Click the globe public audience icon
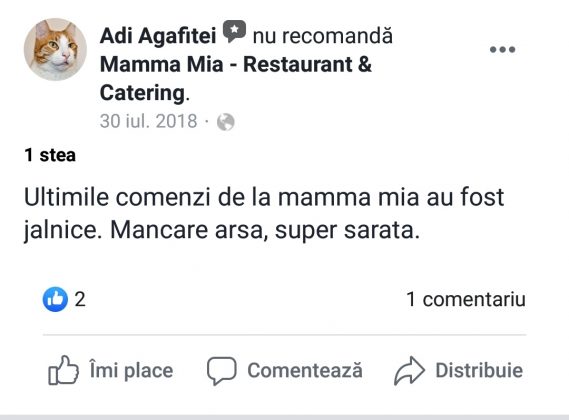569x420 pixels. (226, 122)
